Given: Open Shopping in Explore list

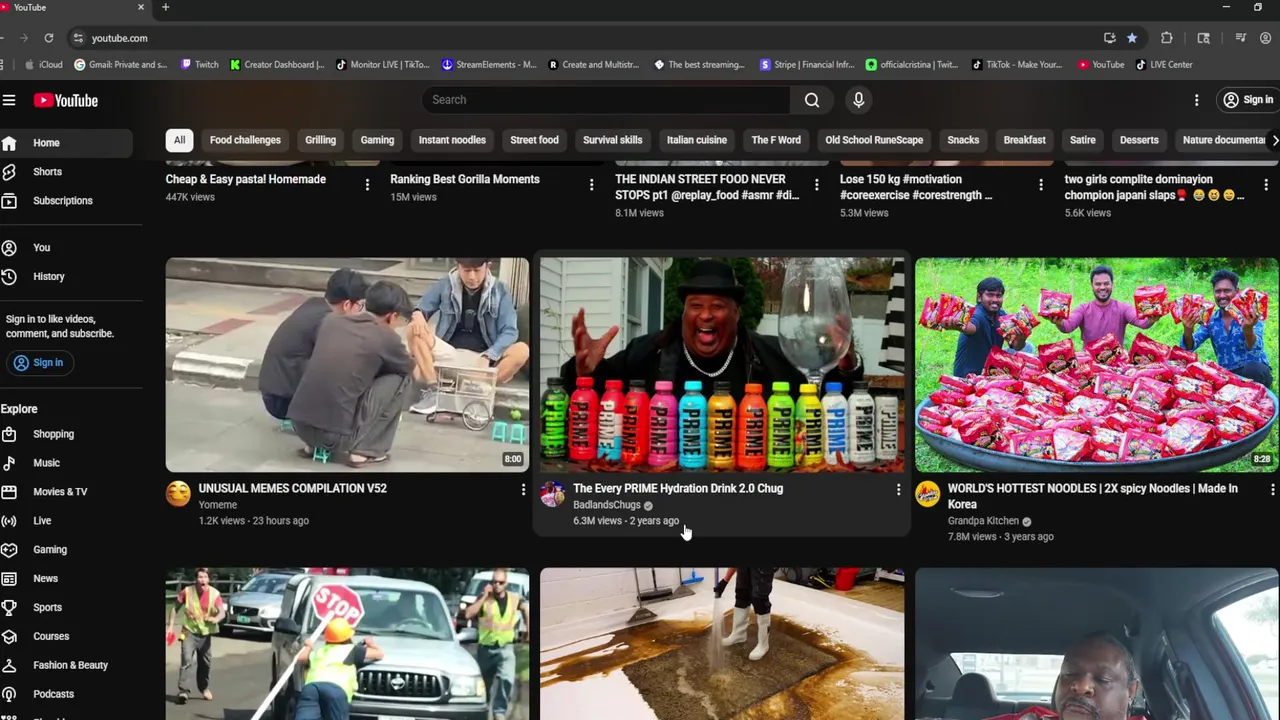Looking at the screenshot, I should point(66,434).
